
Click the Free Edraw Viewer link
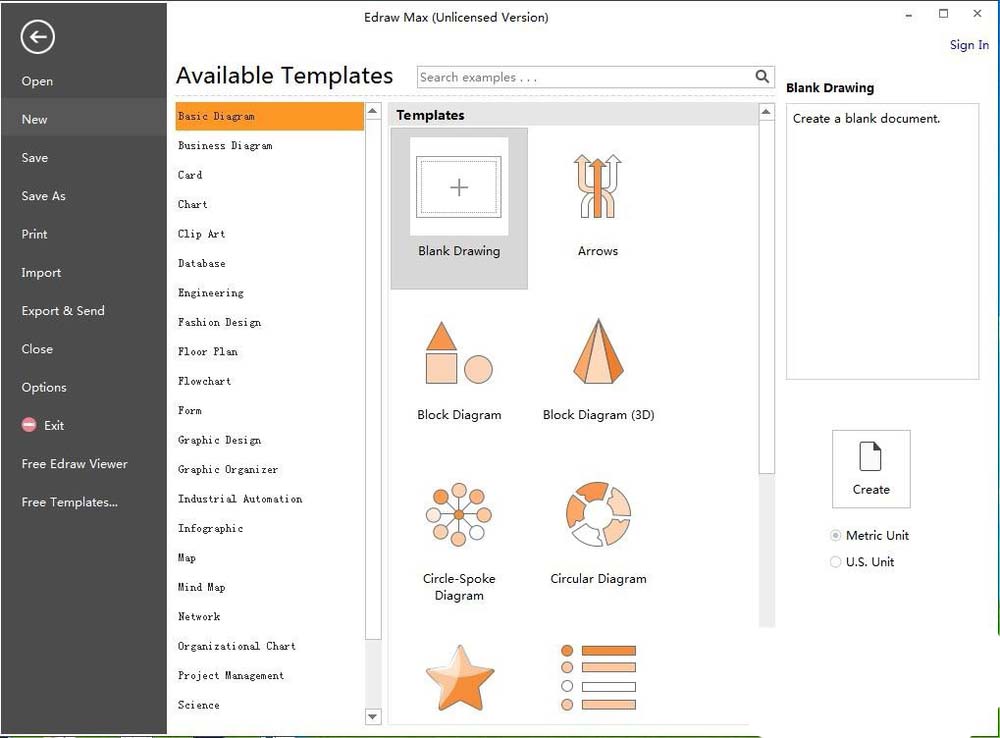click(x=75, y=464)
